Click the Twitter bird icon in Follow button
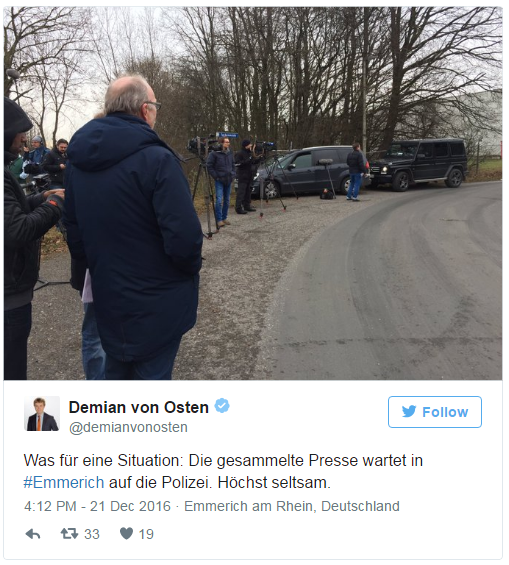Viewport: 509px width, 565px height. (x=409, y=412)
